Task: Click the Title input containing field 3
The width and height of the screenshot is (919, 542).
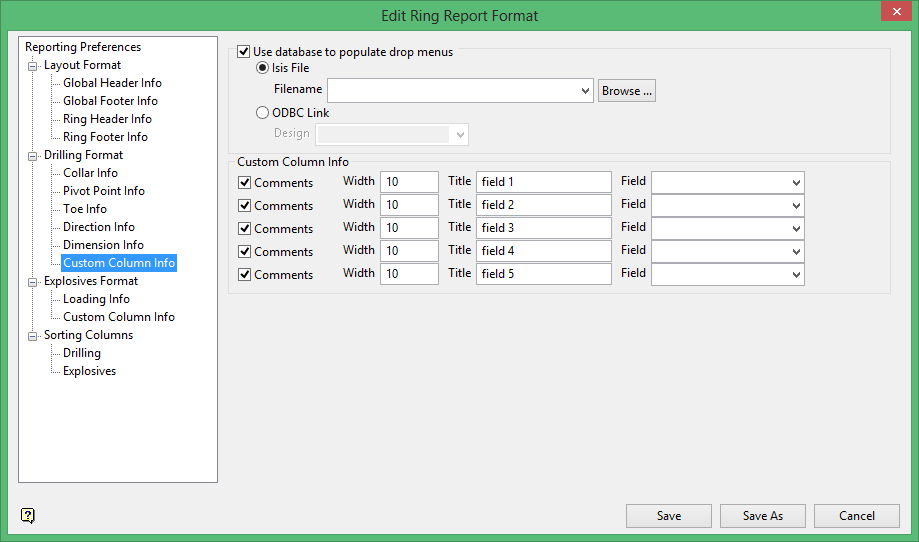Action: click(544, 228)
